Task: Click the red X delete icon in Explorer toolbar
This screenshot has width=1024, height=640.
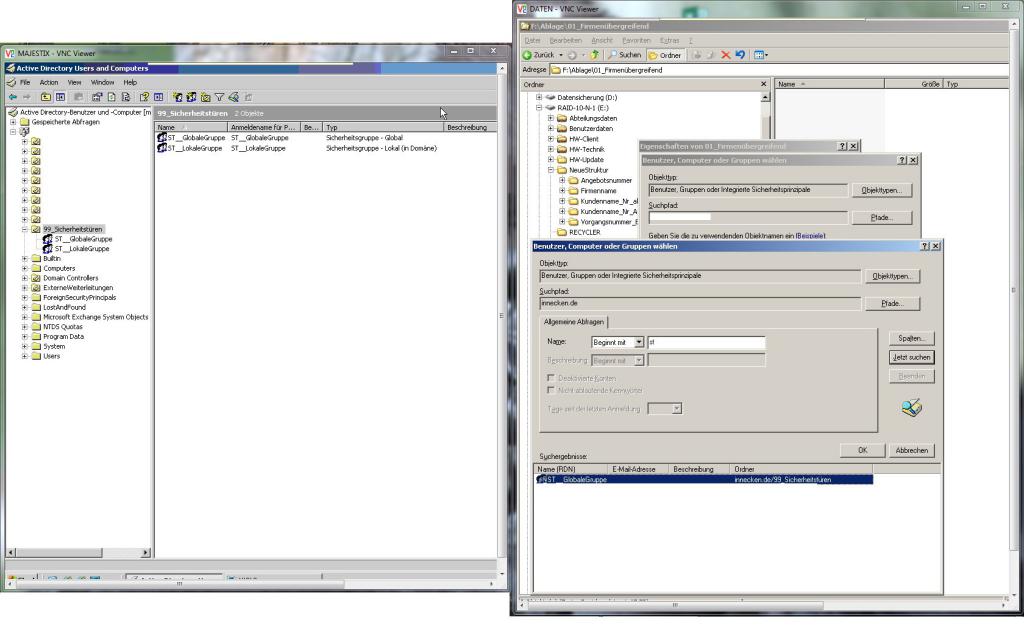Action: (x=726, y=55)
